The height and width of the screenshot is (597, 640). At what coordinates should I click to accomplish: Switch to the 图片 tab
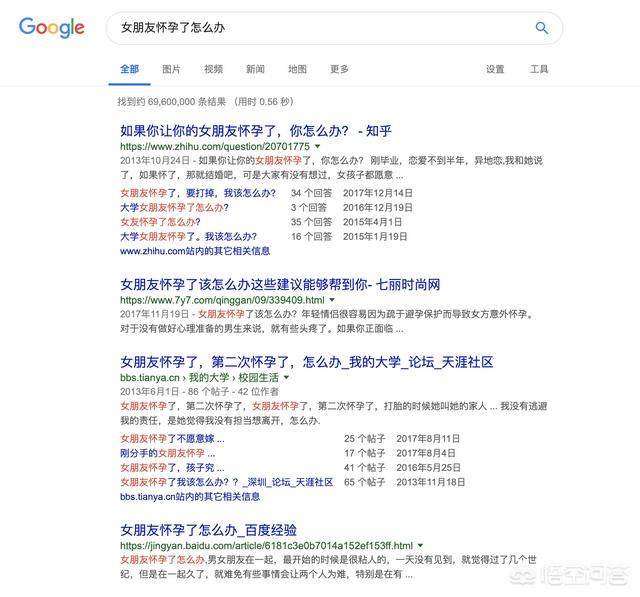click(x=171, y=69)
